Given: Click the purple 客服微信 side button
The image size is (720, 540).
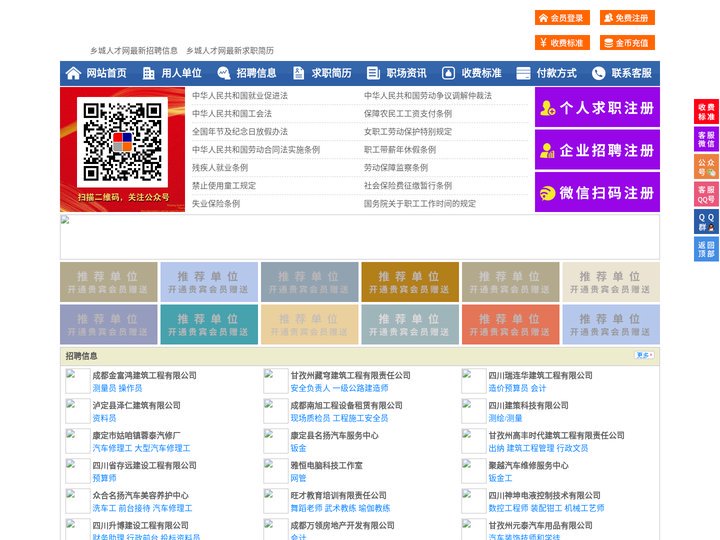Looking at the screenshot, I should 706,139.
